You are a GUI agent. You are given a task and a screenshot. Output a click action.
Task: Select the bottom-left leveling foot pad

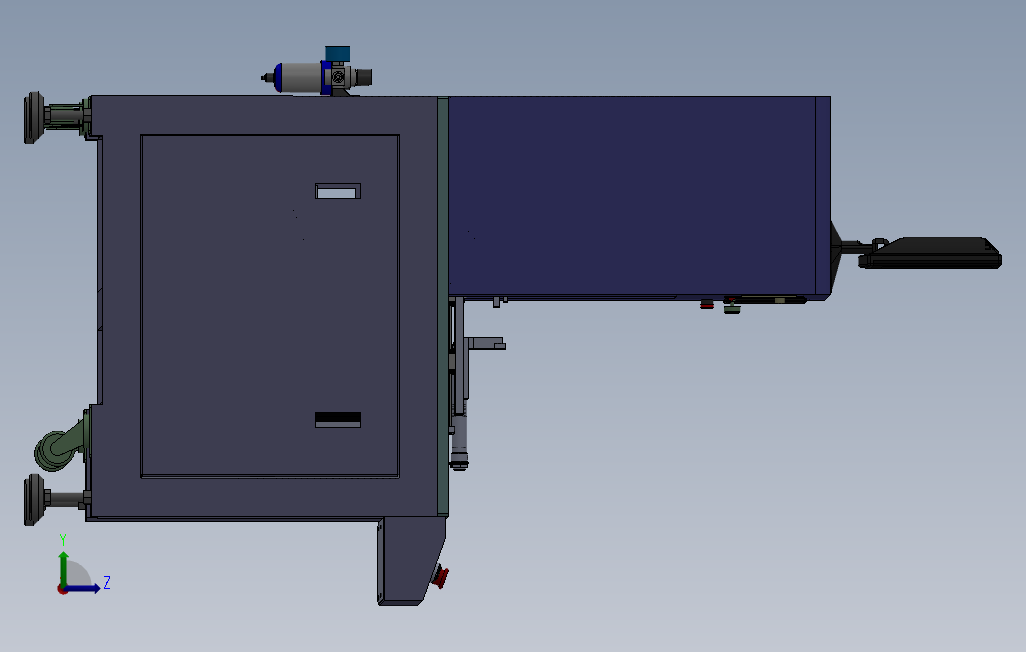pyautogui.click(x=34, y=500)
